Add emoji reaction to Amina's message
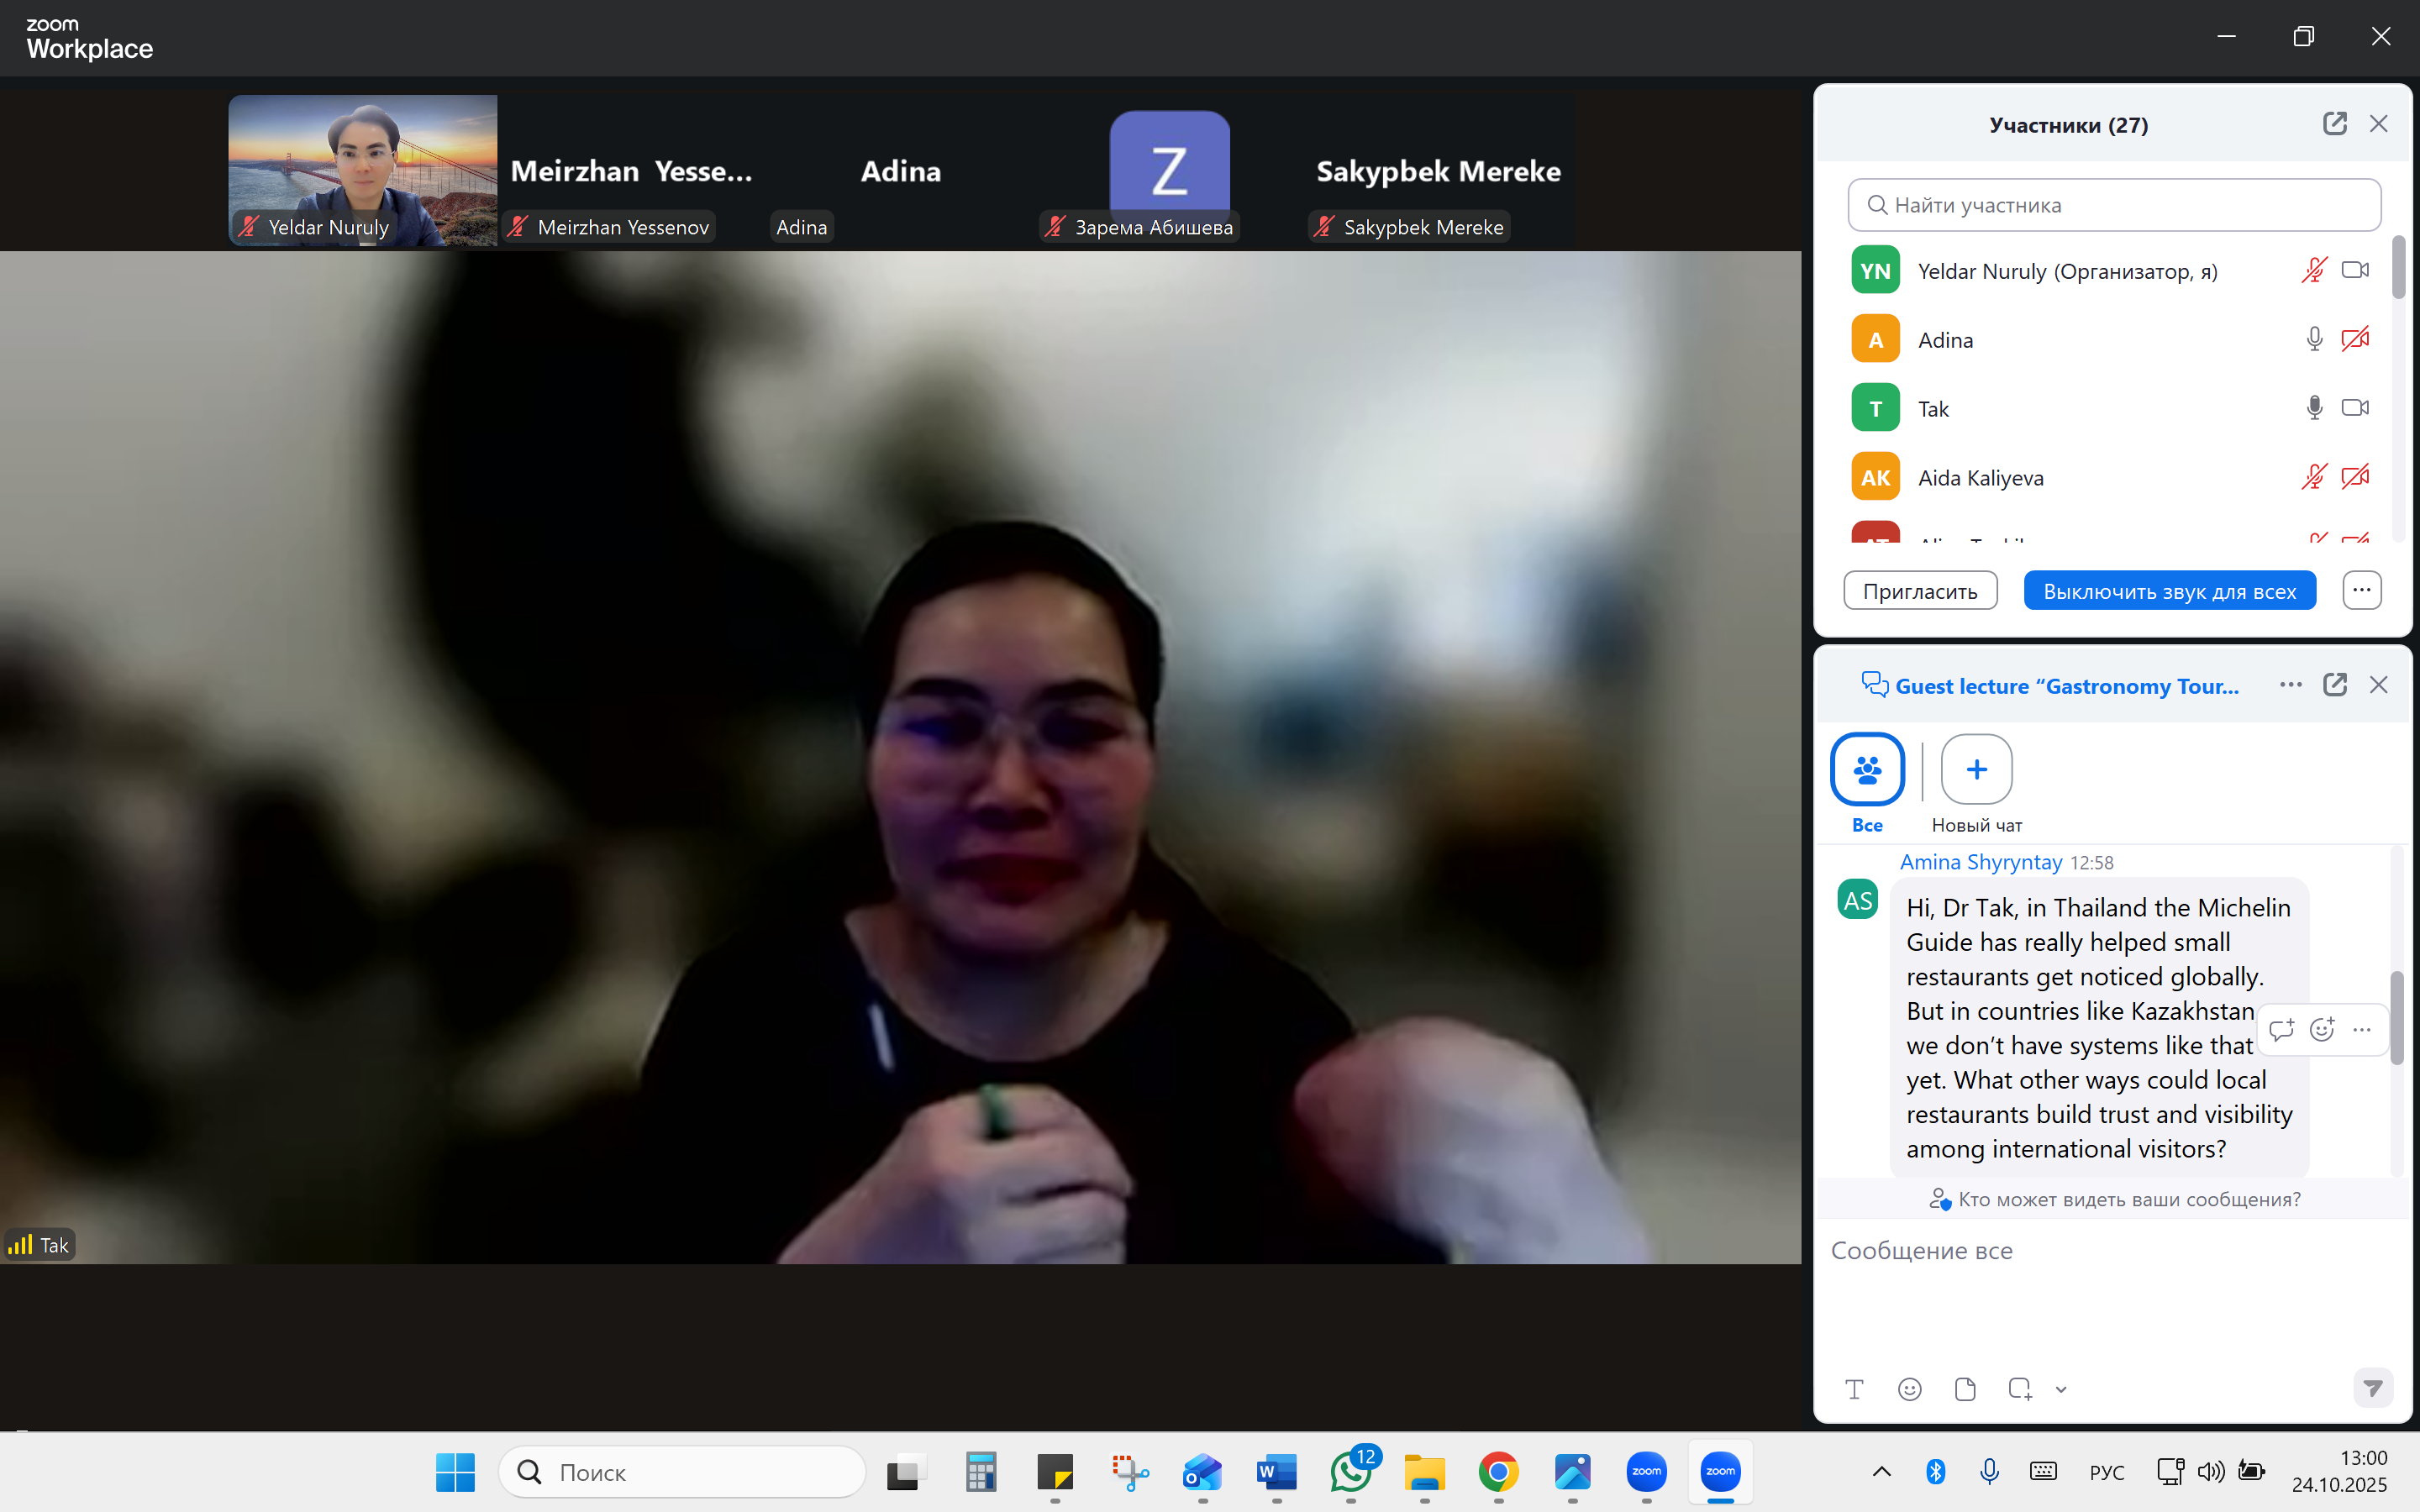 [x=2322, y=1029]
